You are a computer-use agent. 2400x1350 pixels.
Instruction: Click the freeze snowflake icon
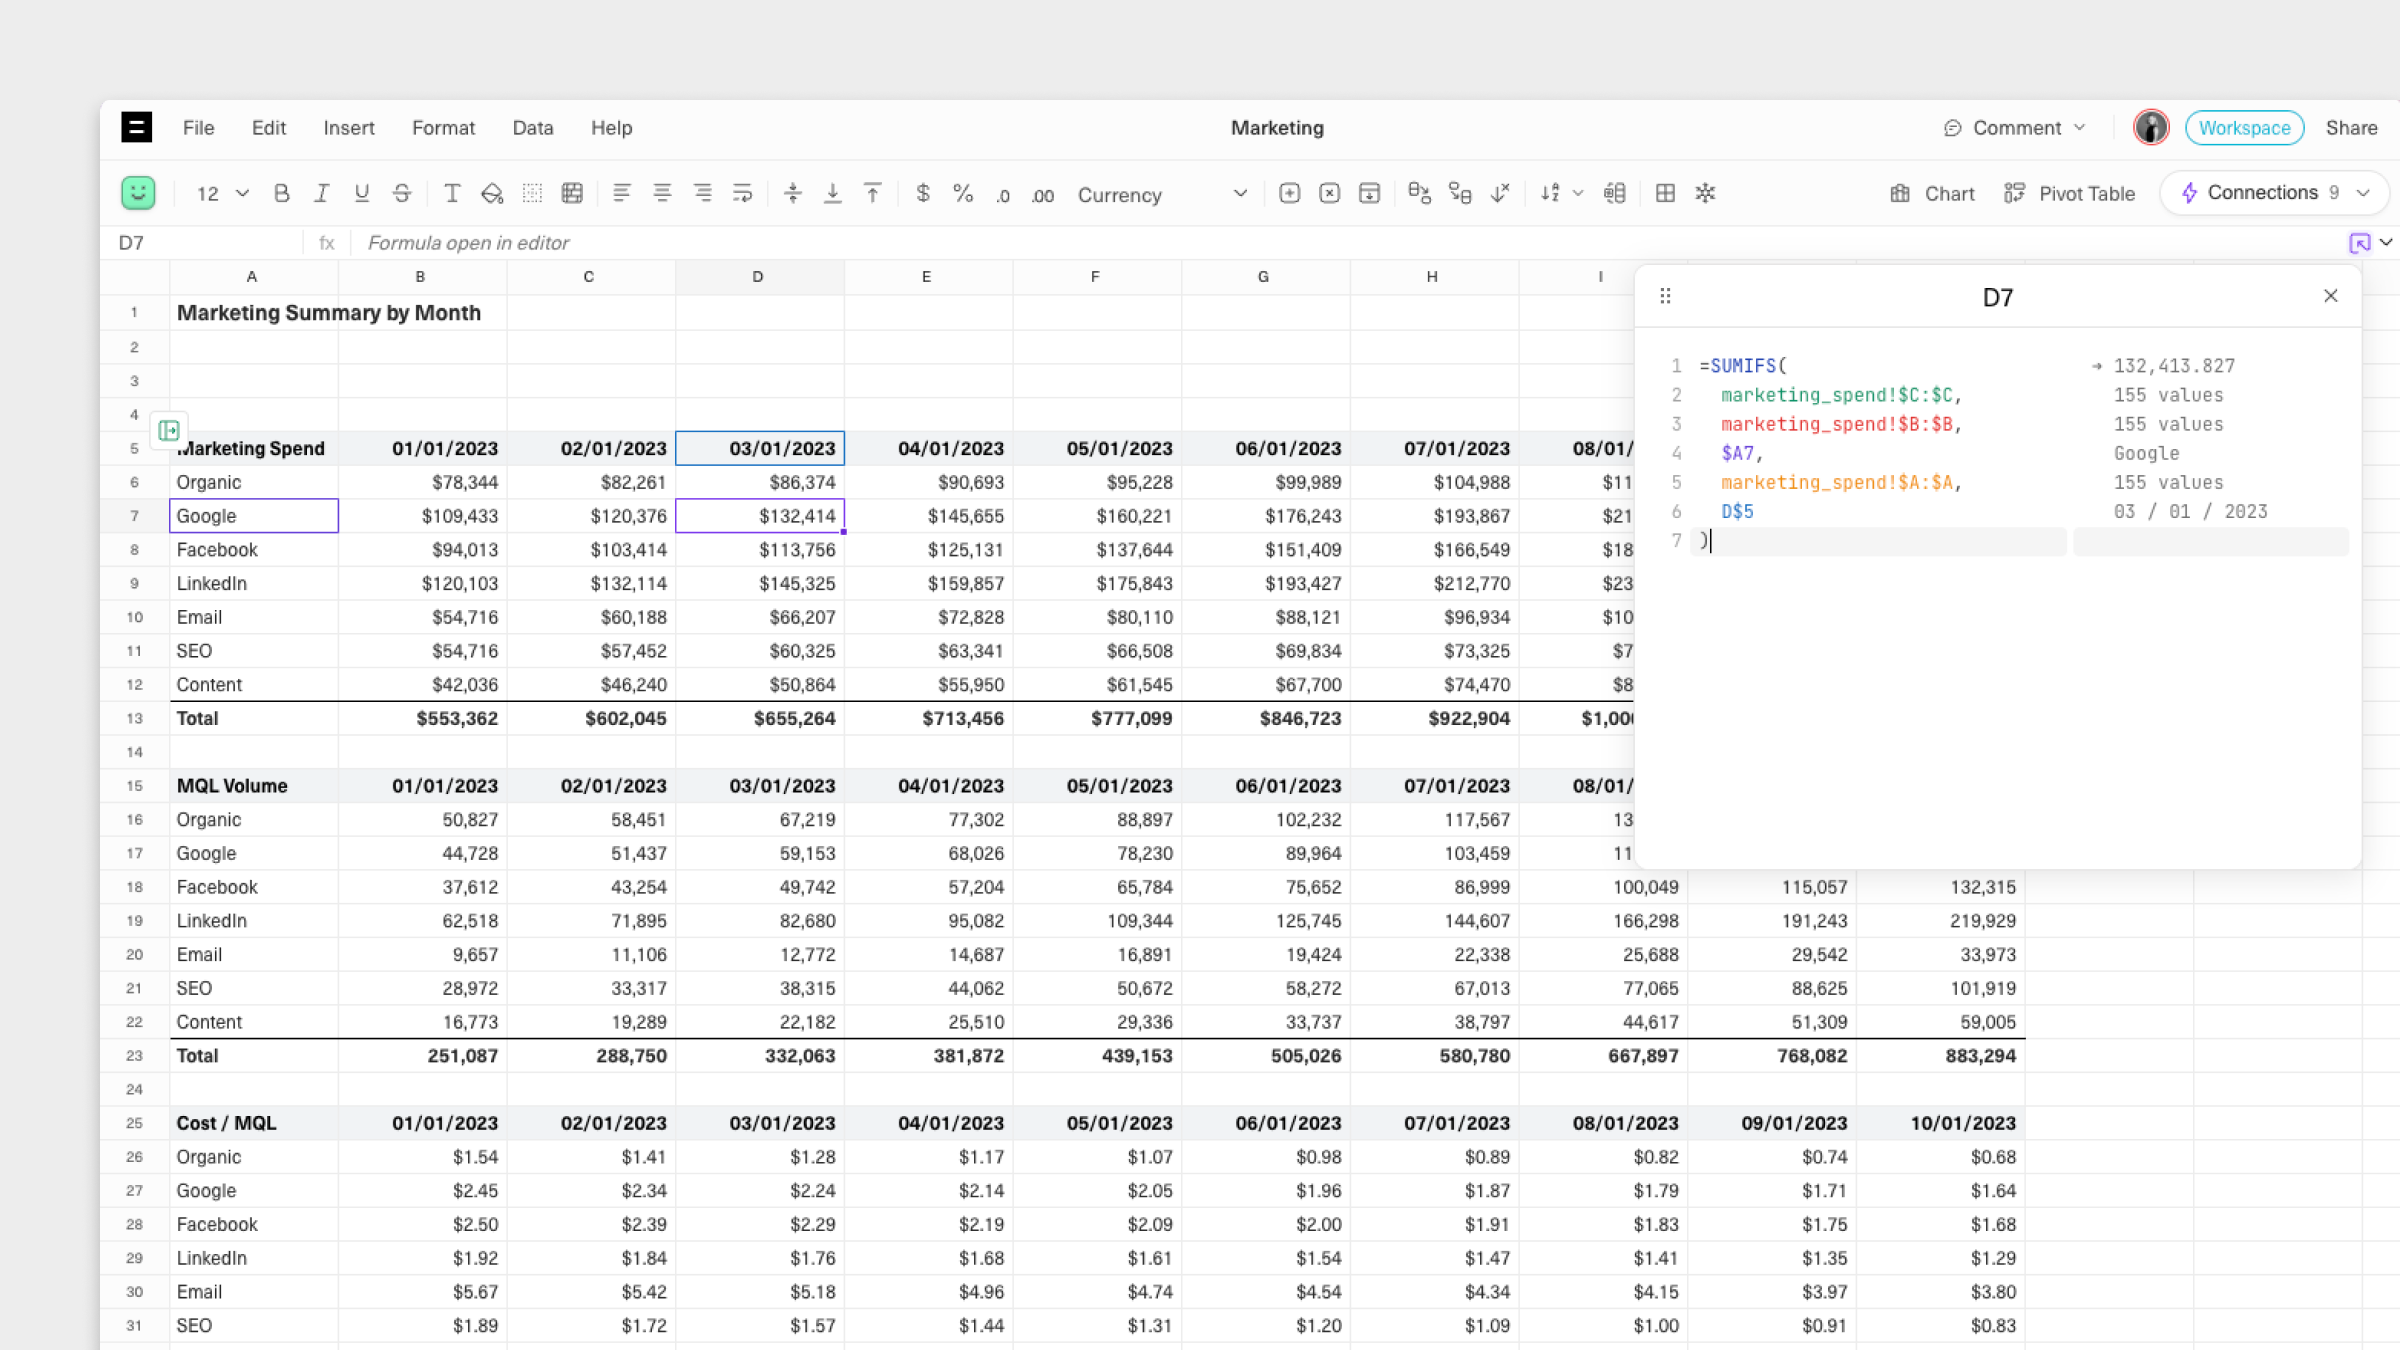[x=1706, y=193]
